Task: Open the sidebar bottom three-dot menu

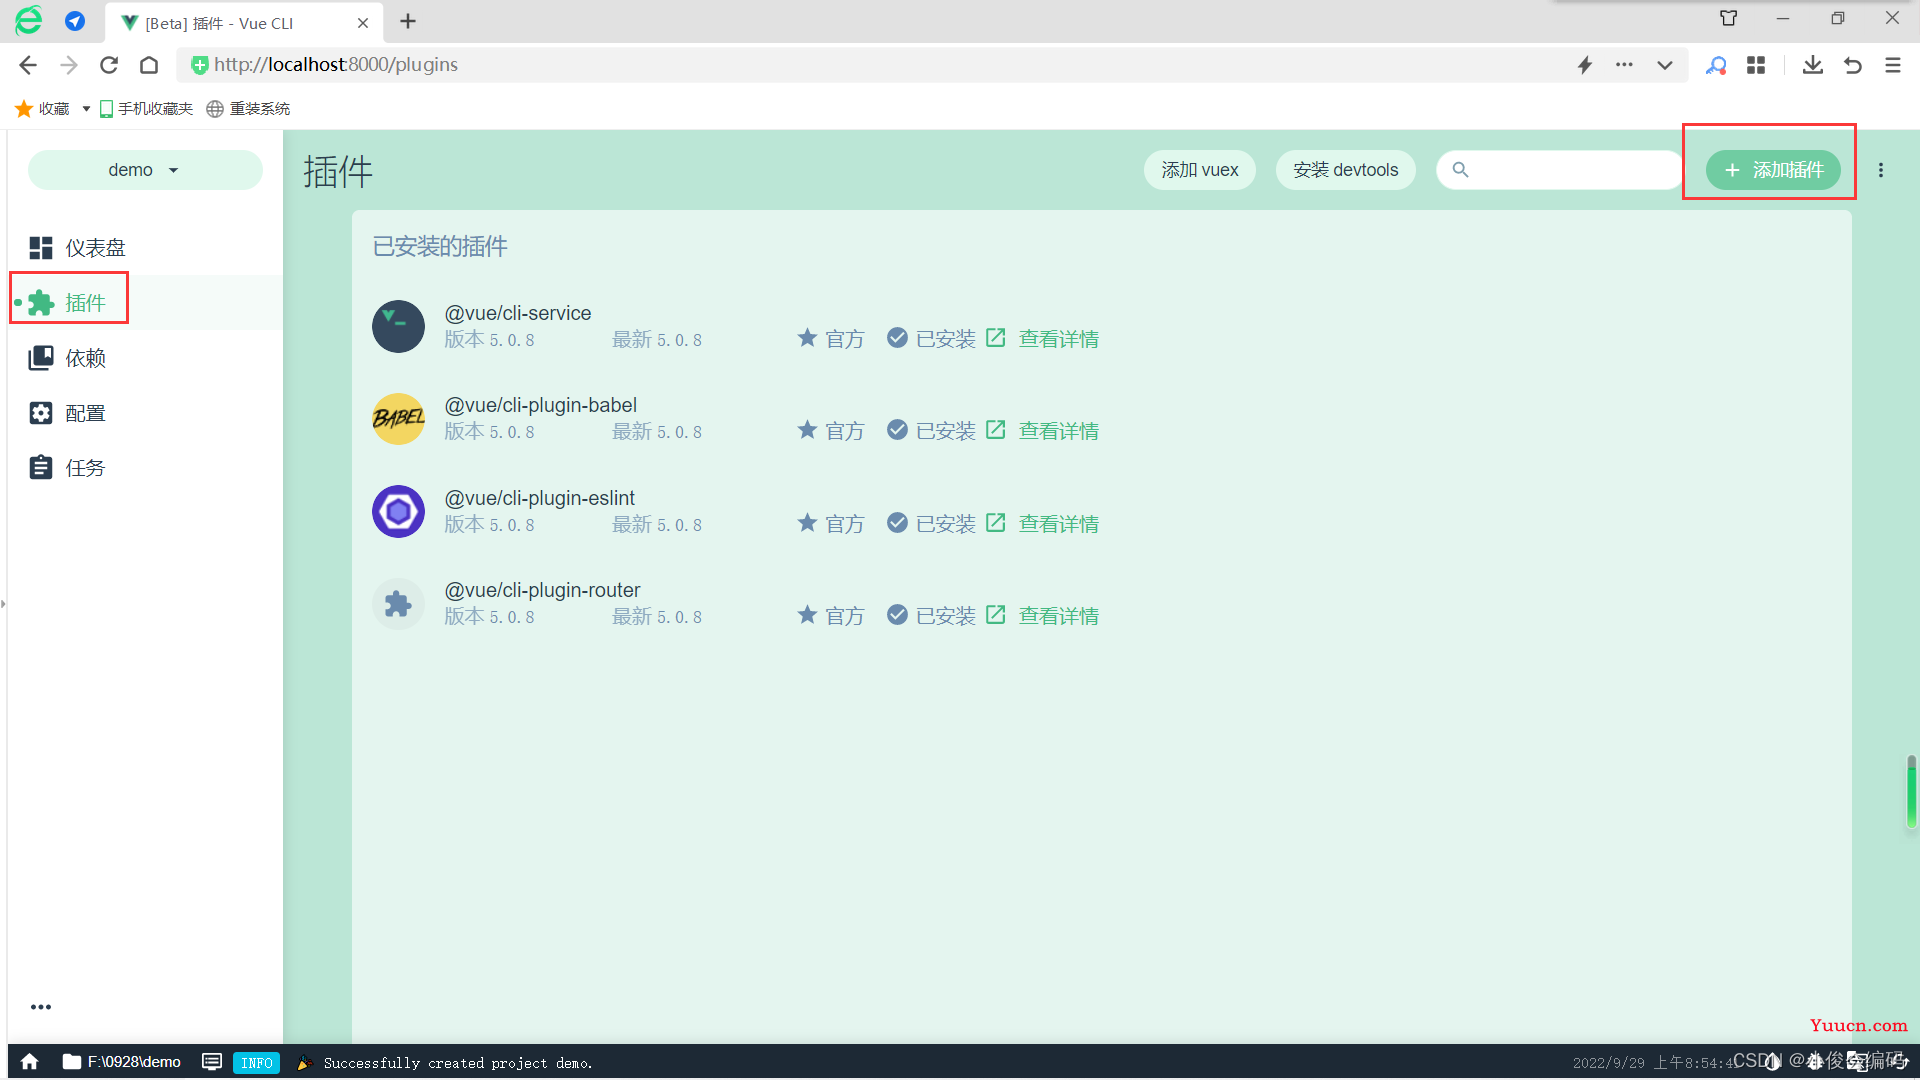Action: tap(41, 1007)
